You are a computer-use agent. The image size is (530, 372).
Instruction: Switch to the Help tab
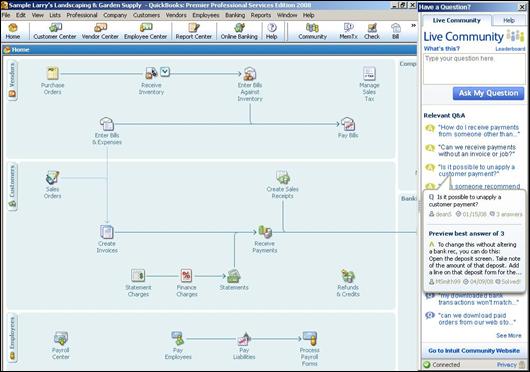[x=509, y=21]
